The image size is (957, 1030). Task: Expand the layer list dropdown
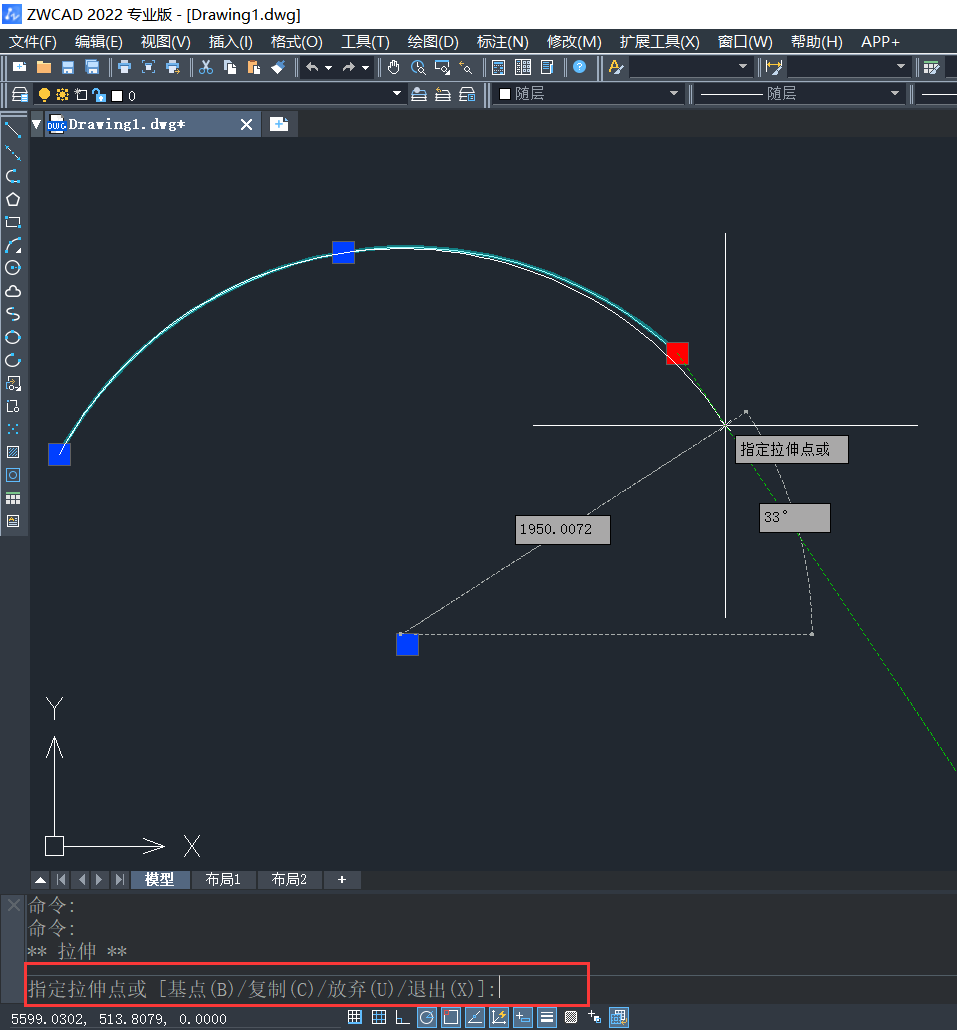tap(397, 94)
